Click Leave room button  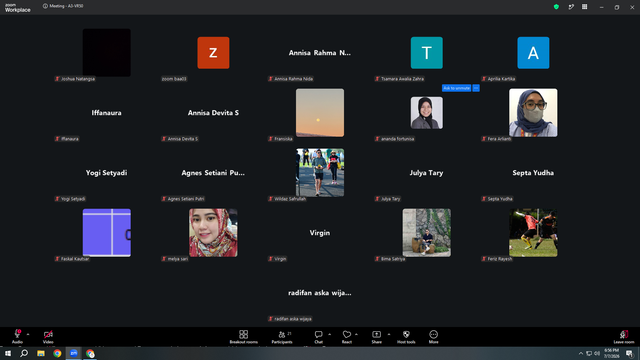[624, 337]
